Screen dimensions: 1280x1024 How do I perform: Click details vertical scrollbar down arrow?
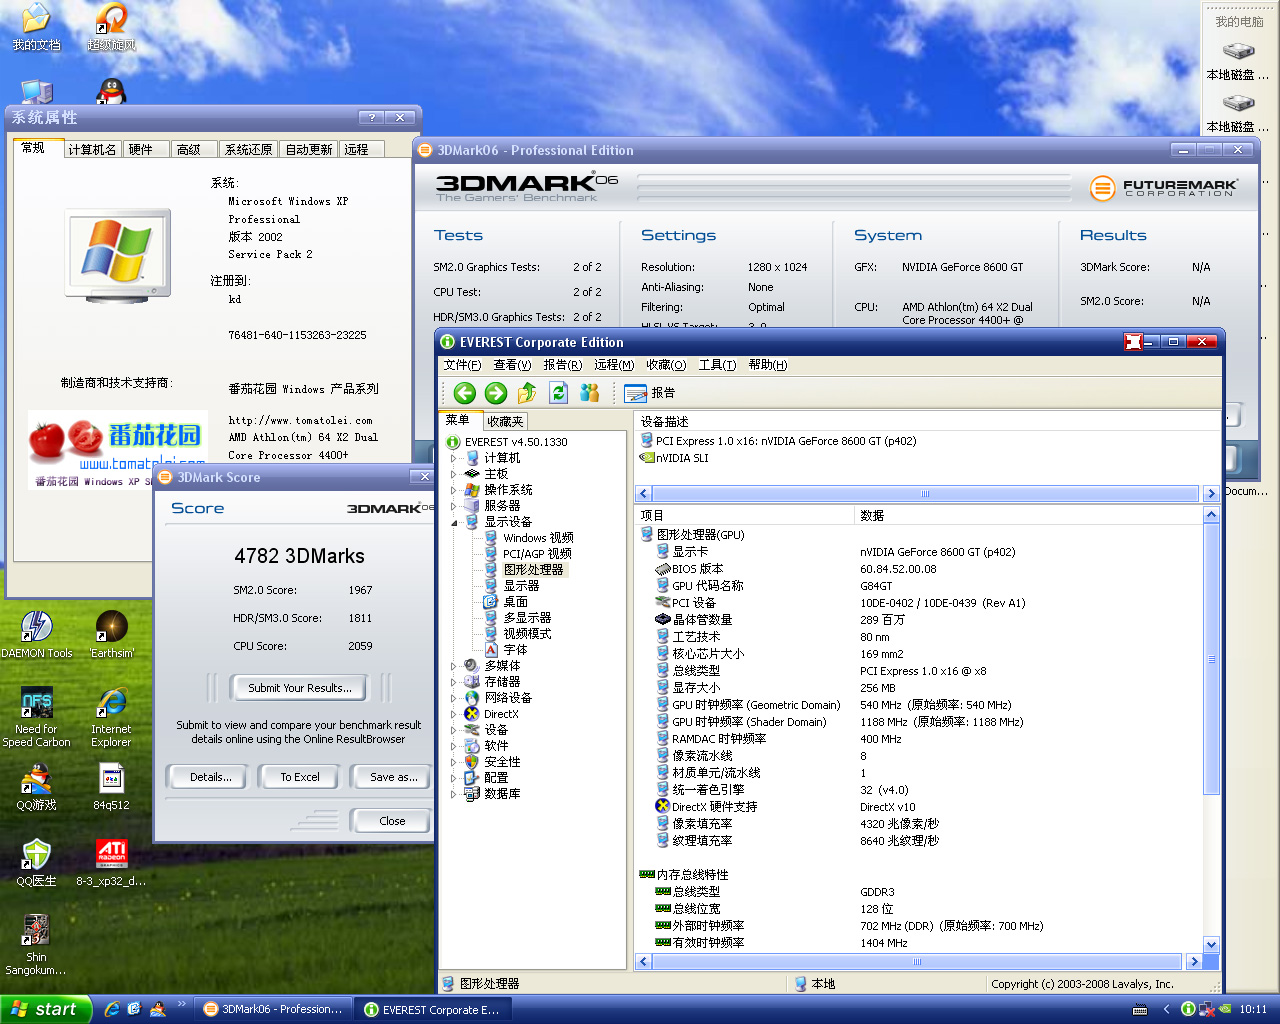tap(1211, 945)
